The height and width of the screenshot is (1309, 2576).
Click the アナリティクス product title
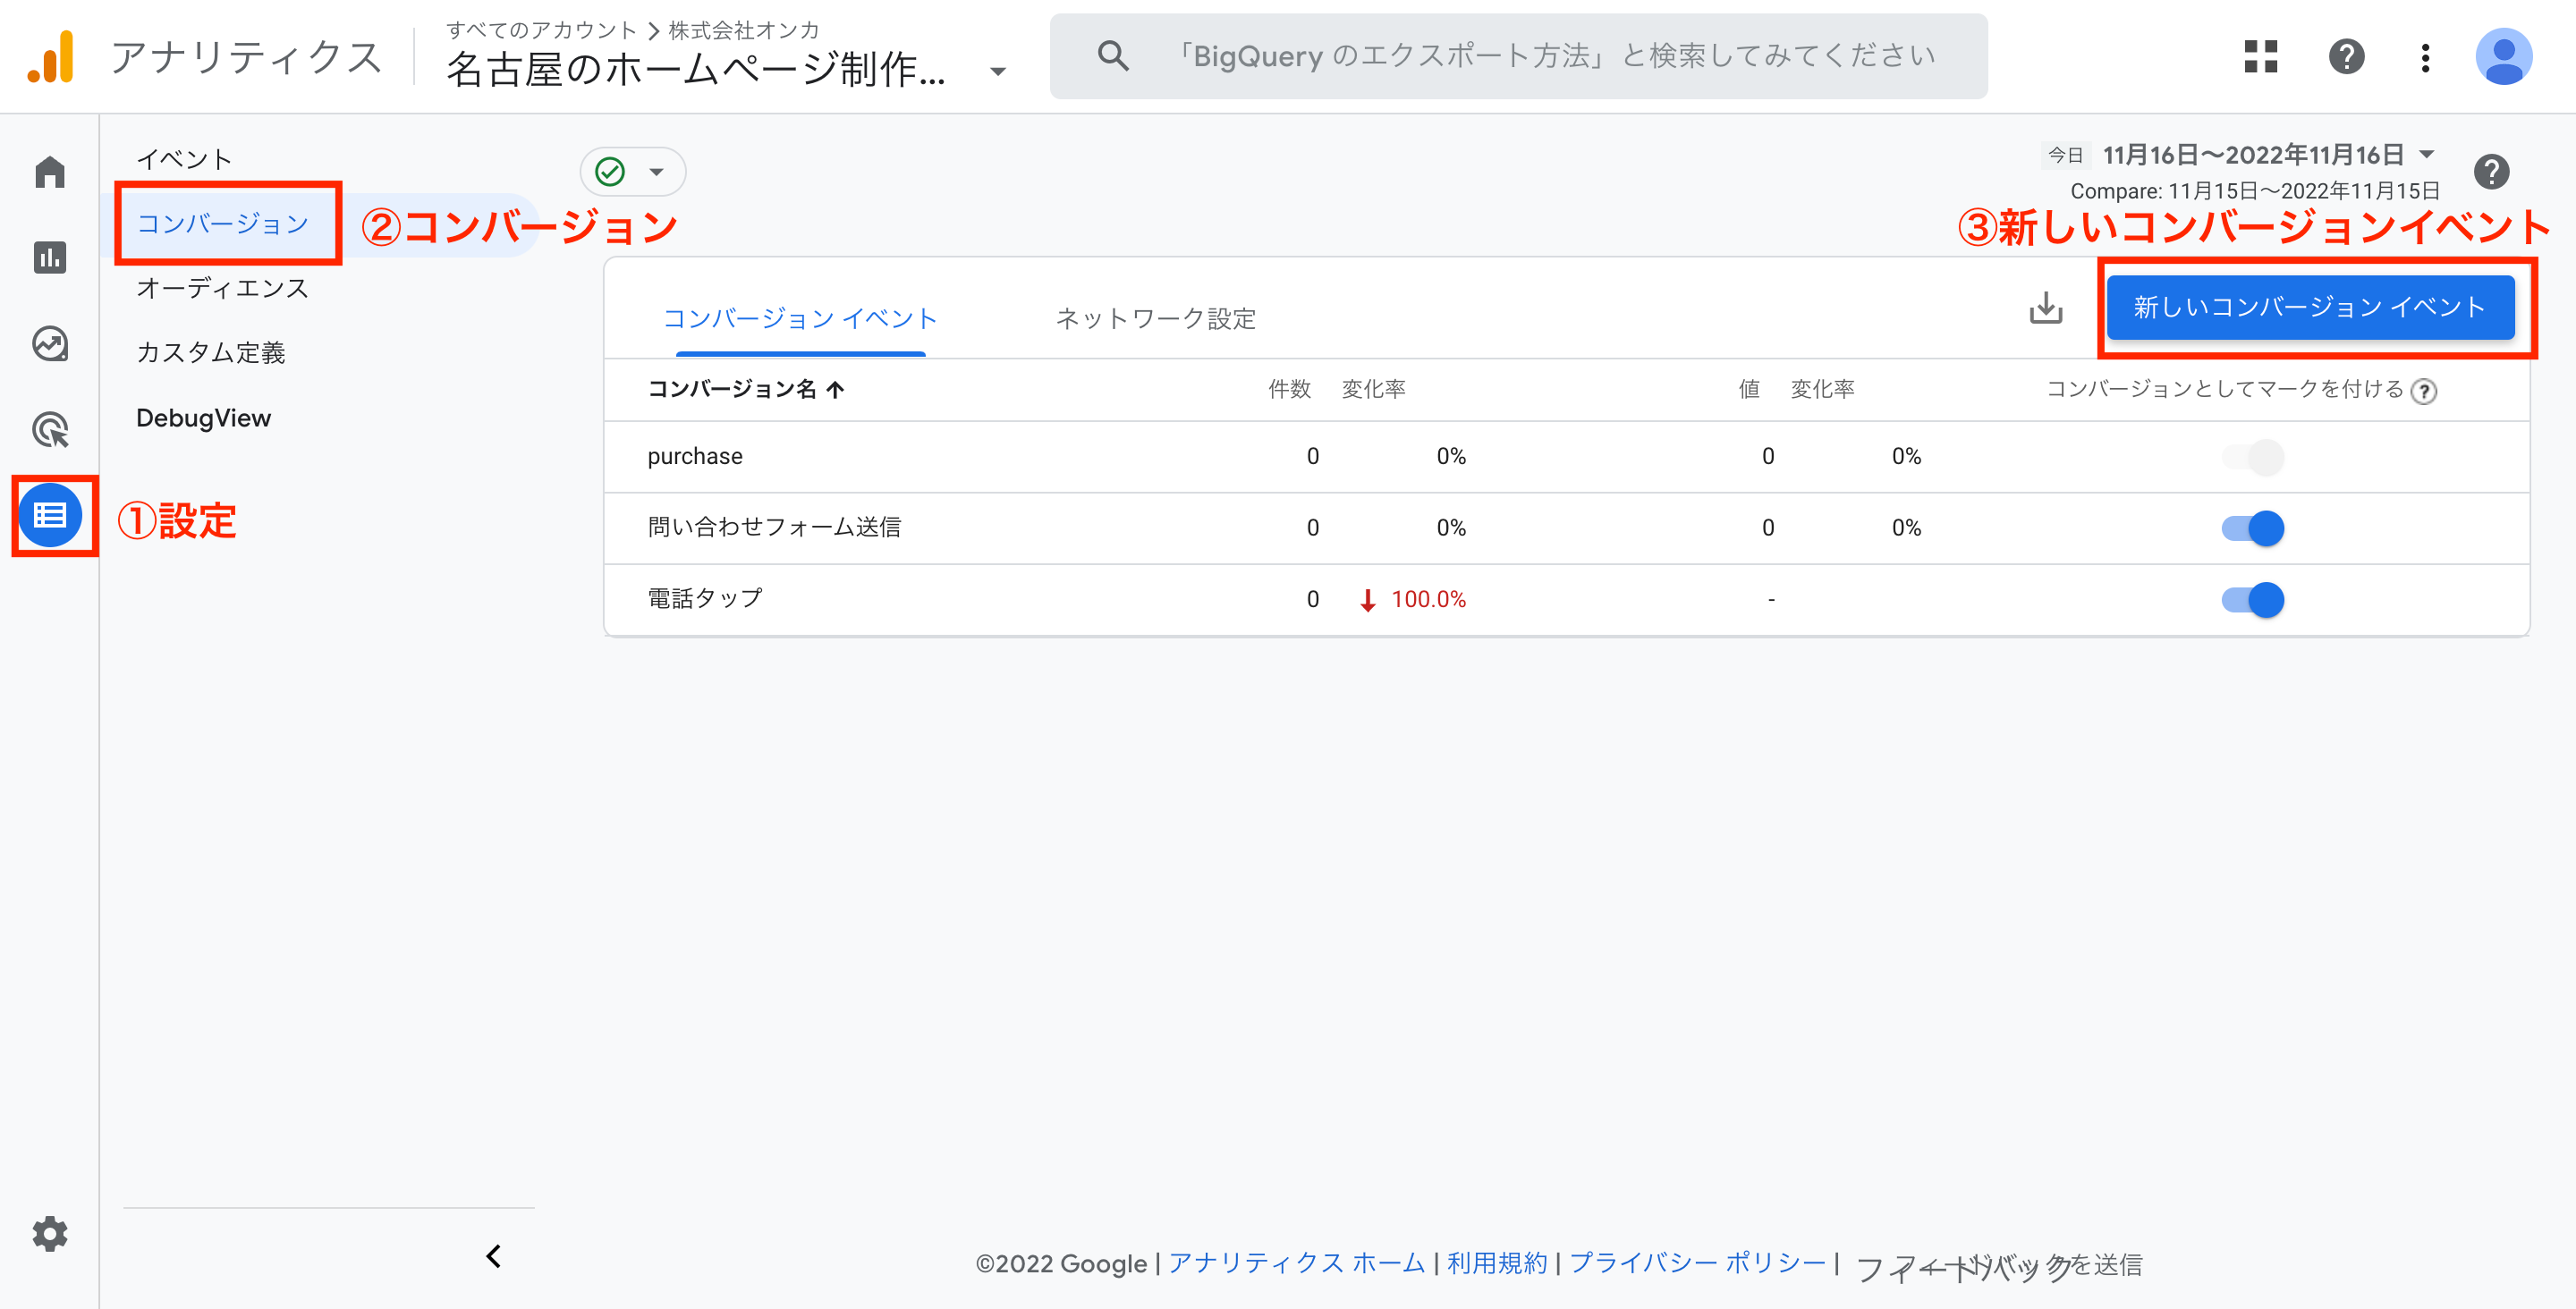pyautogui.click(x=247, y=57)
